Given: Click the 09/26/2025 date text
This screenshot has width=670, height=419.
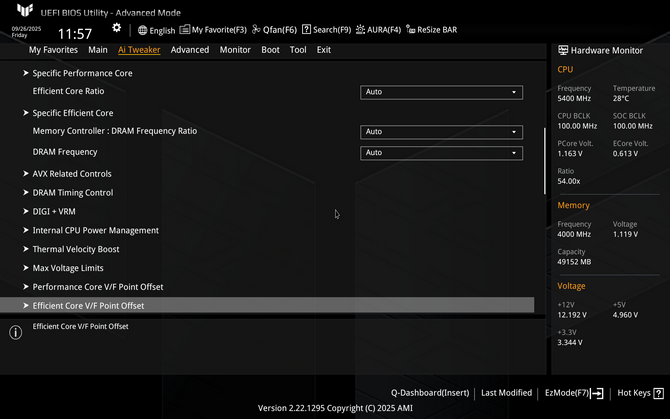Looking at the screenshot, I should 26,29.
